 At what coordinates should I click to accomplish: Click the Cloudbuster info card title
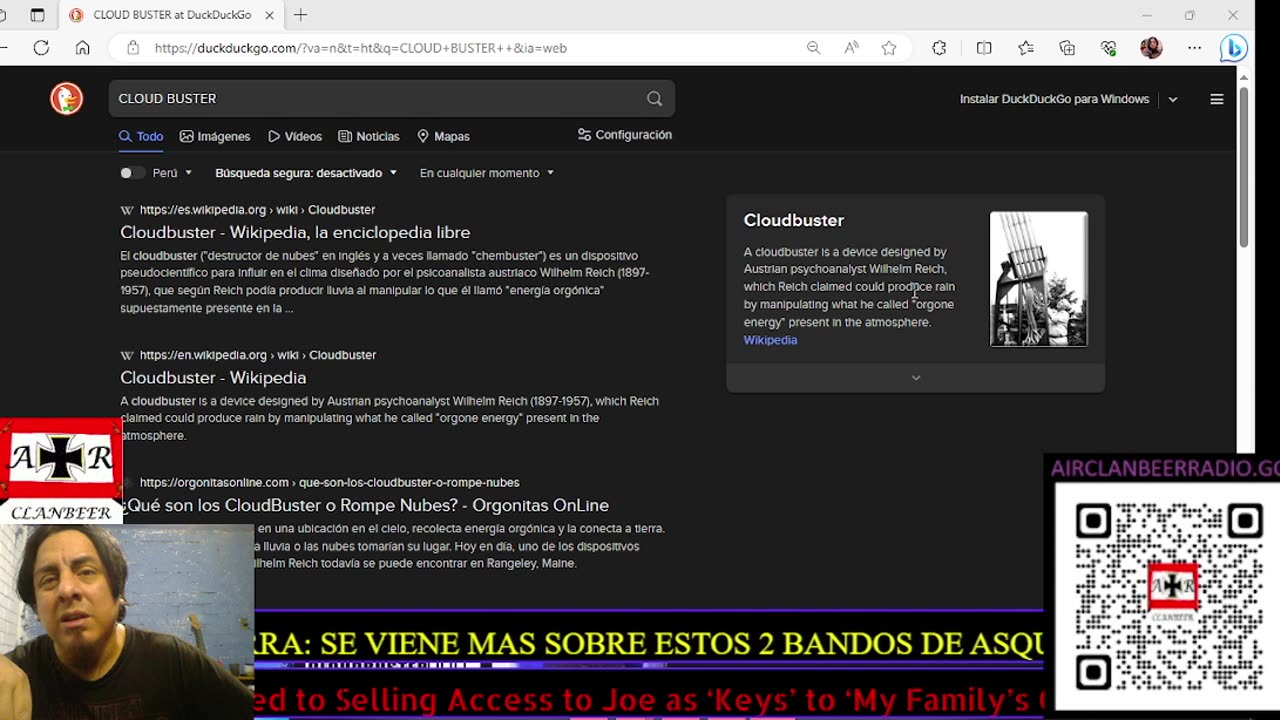coord(793,220)
